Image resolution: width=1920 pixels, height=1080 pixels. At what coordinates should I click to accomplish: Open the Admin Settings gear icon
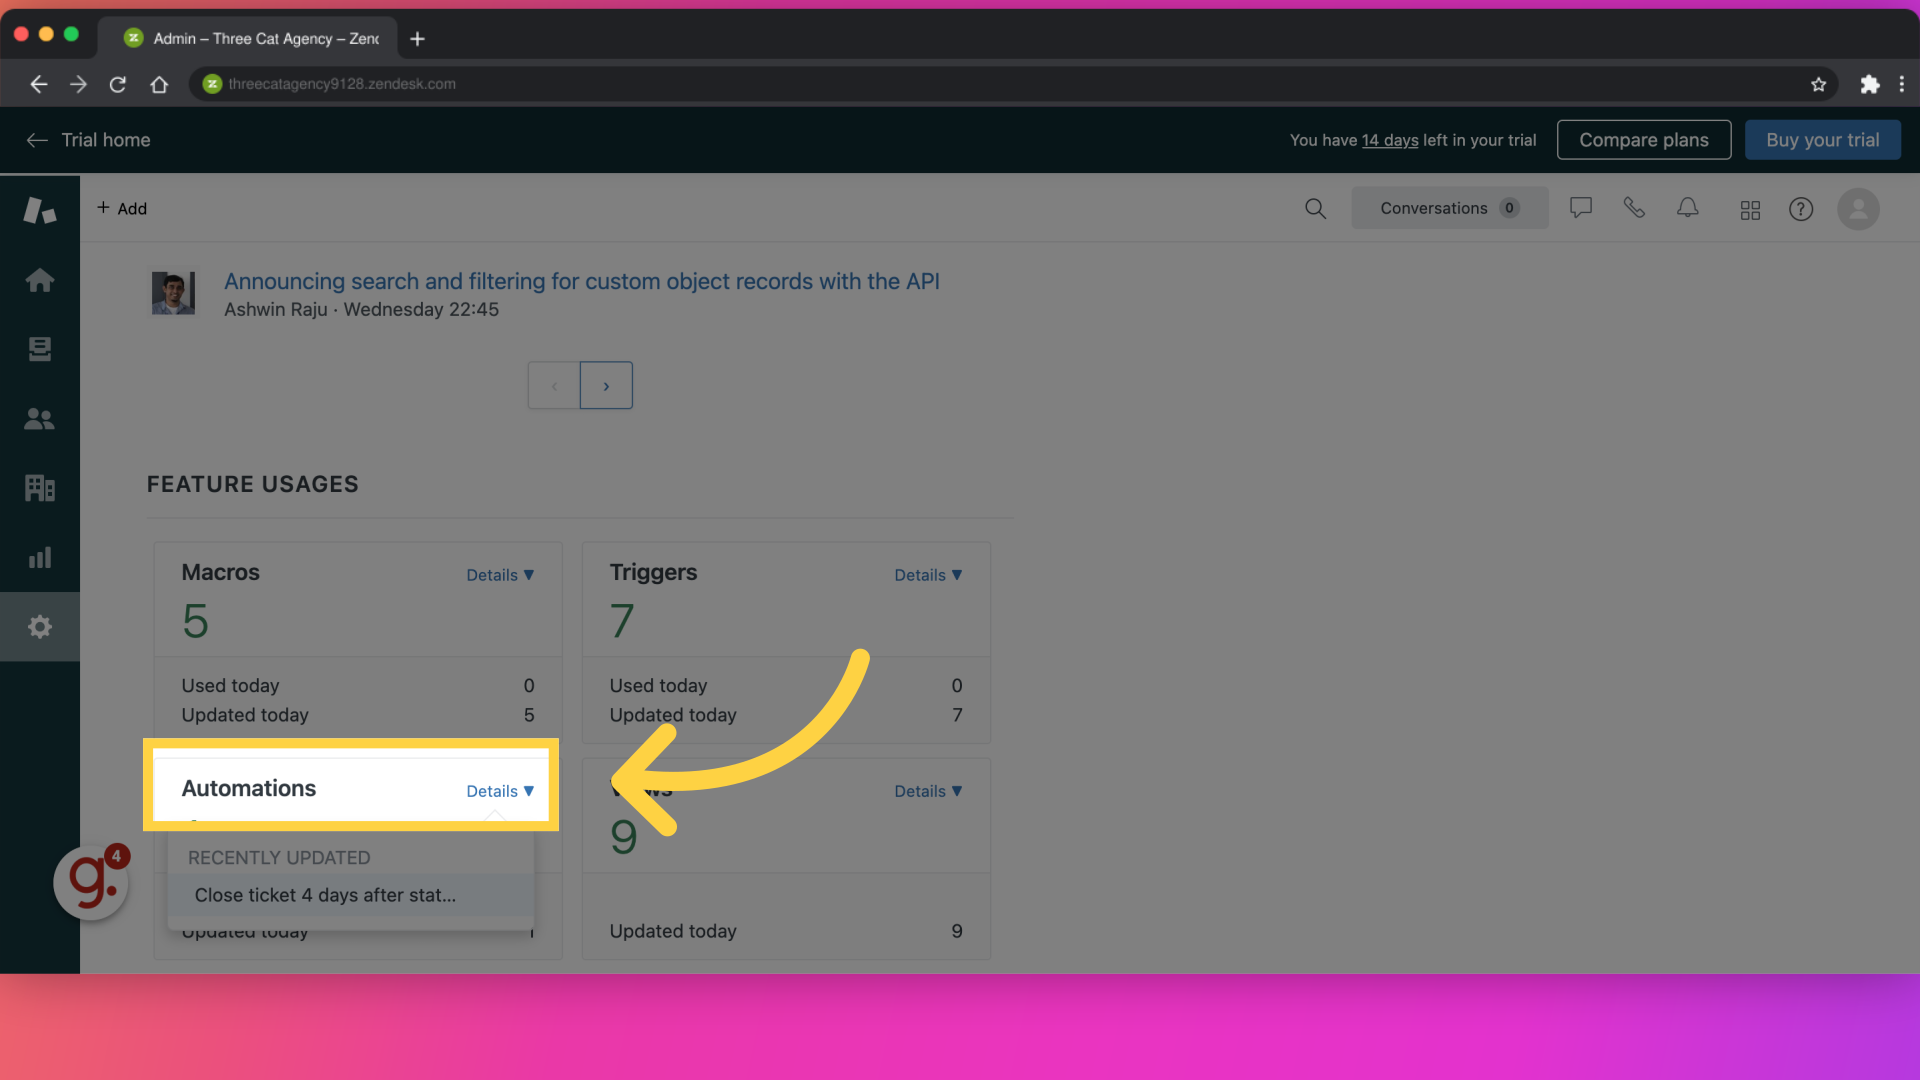pos(40,626)
